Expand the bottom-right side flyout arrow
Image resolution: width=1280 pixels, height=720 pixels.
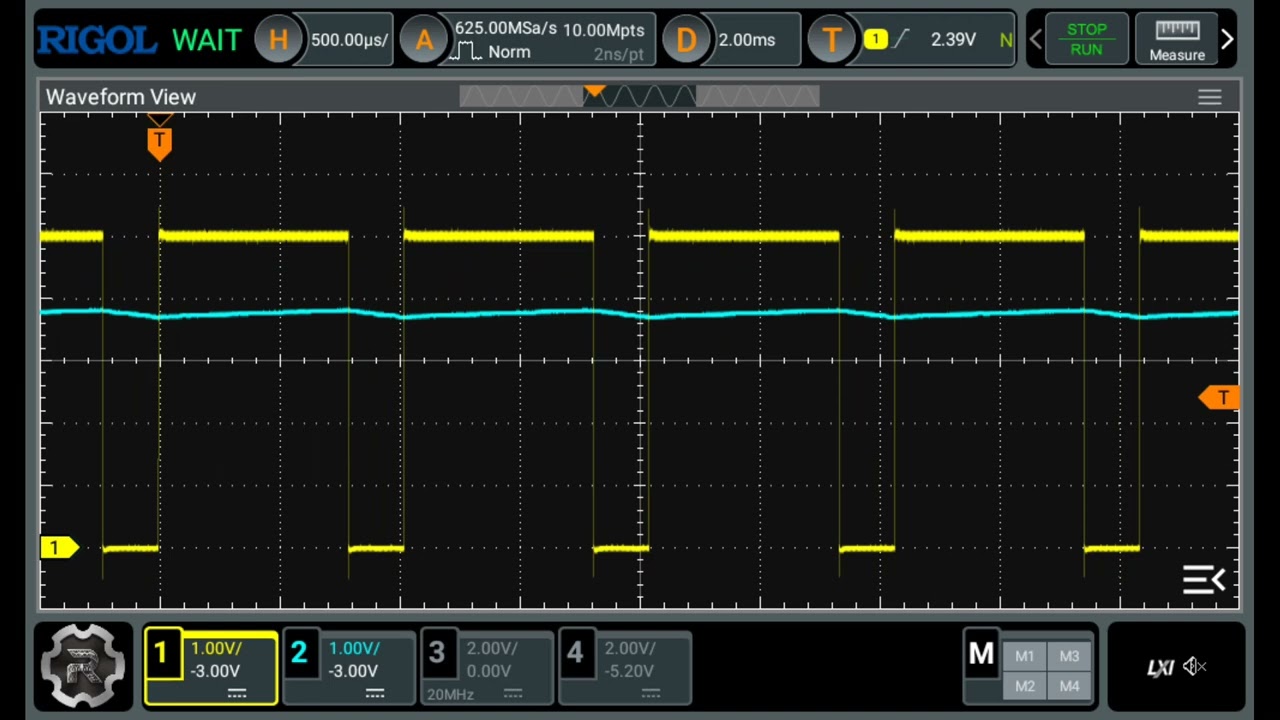[1204, 580]
